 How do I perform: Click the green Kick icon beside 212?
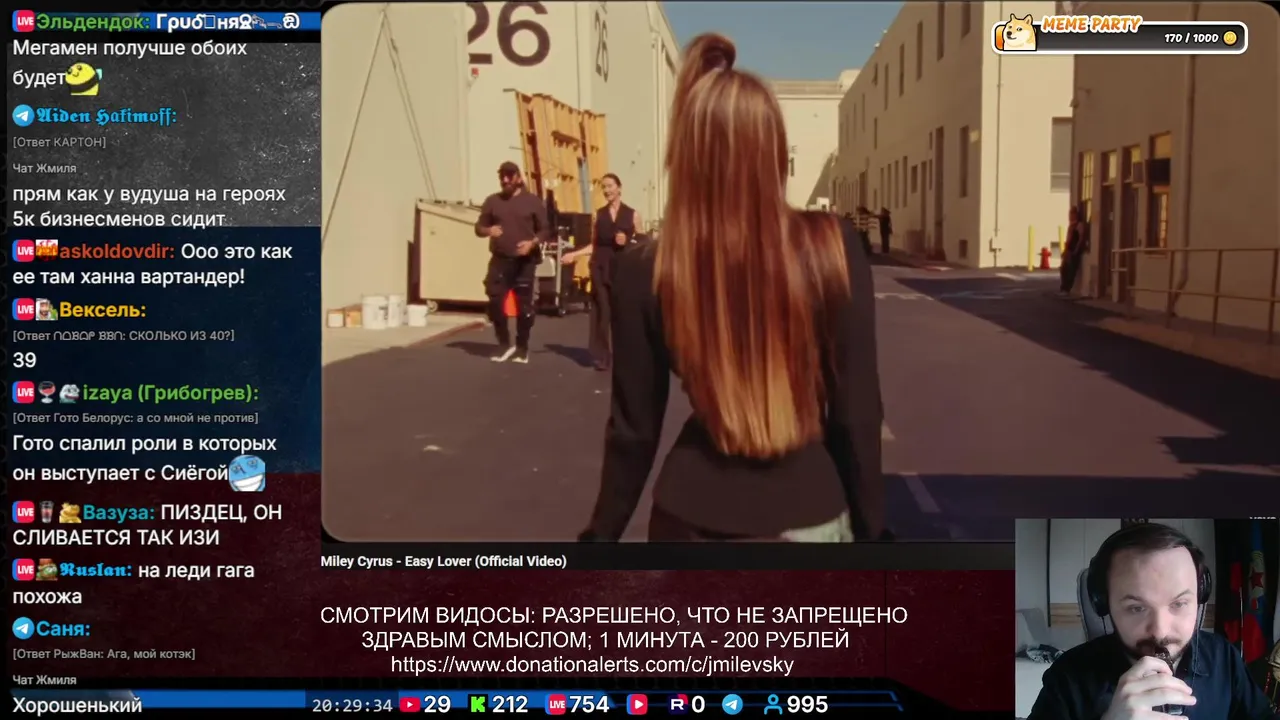(x=478, y=705)
